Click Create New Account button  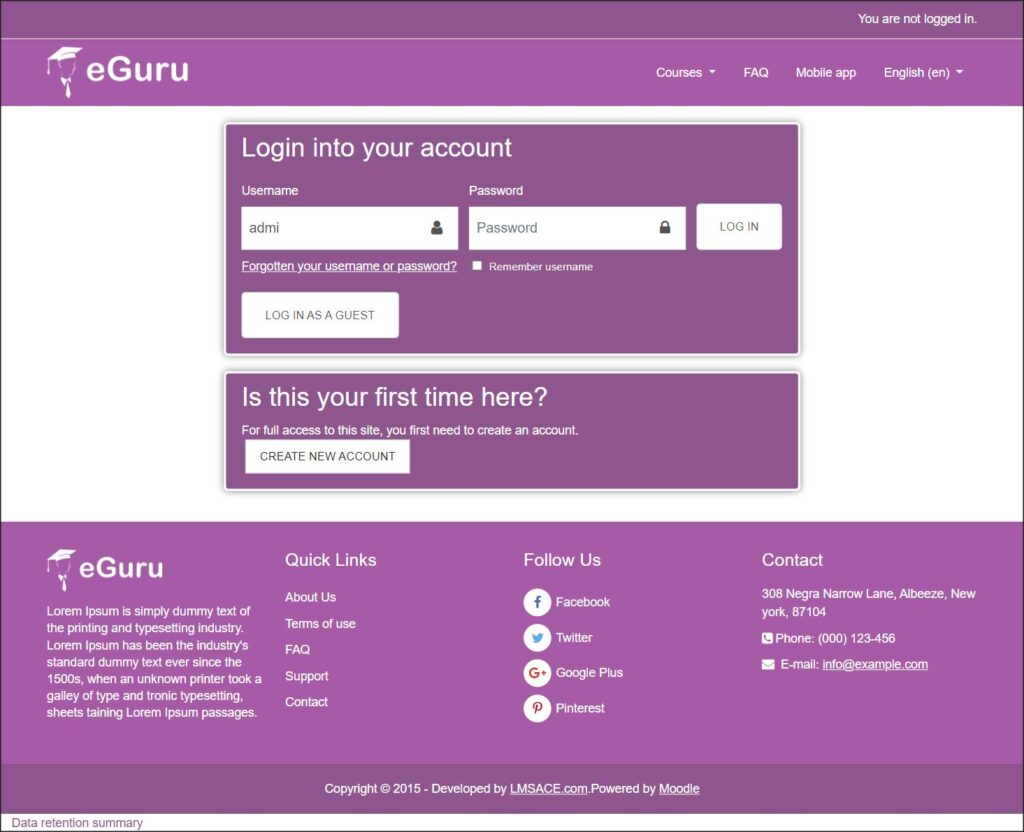[x=327, y=456]
